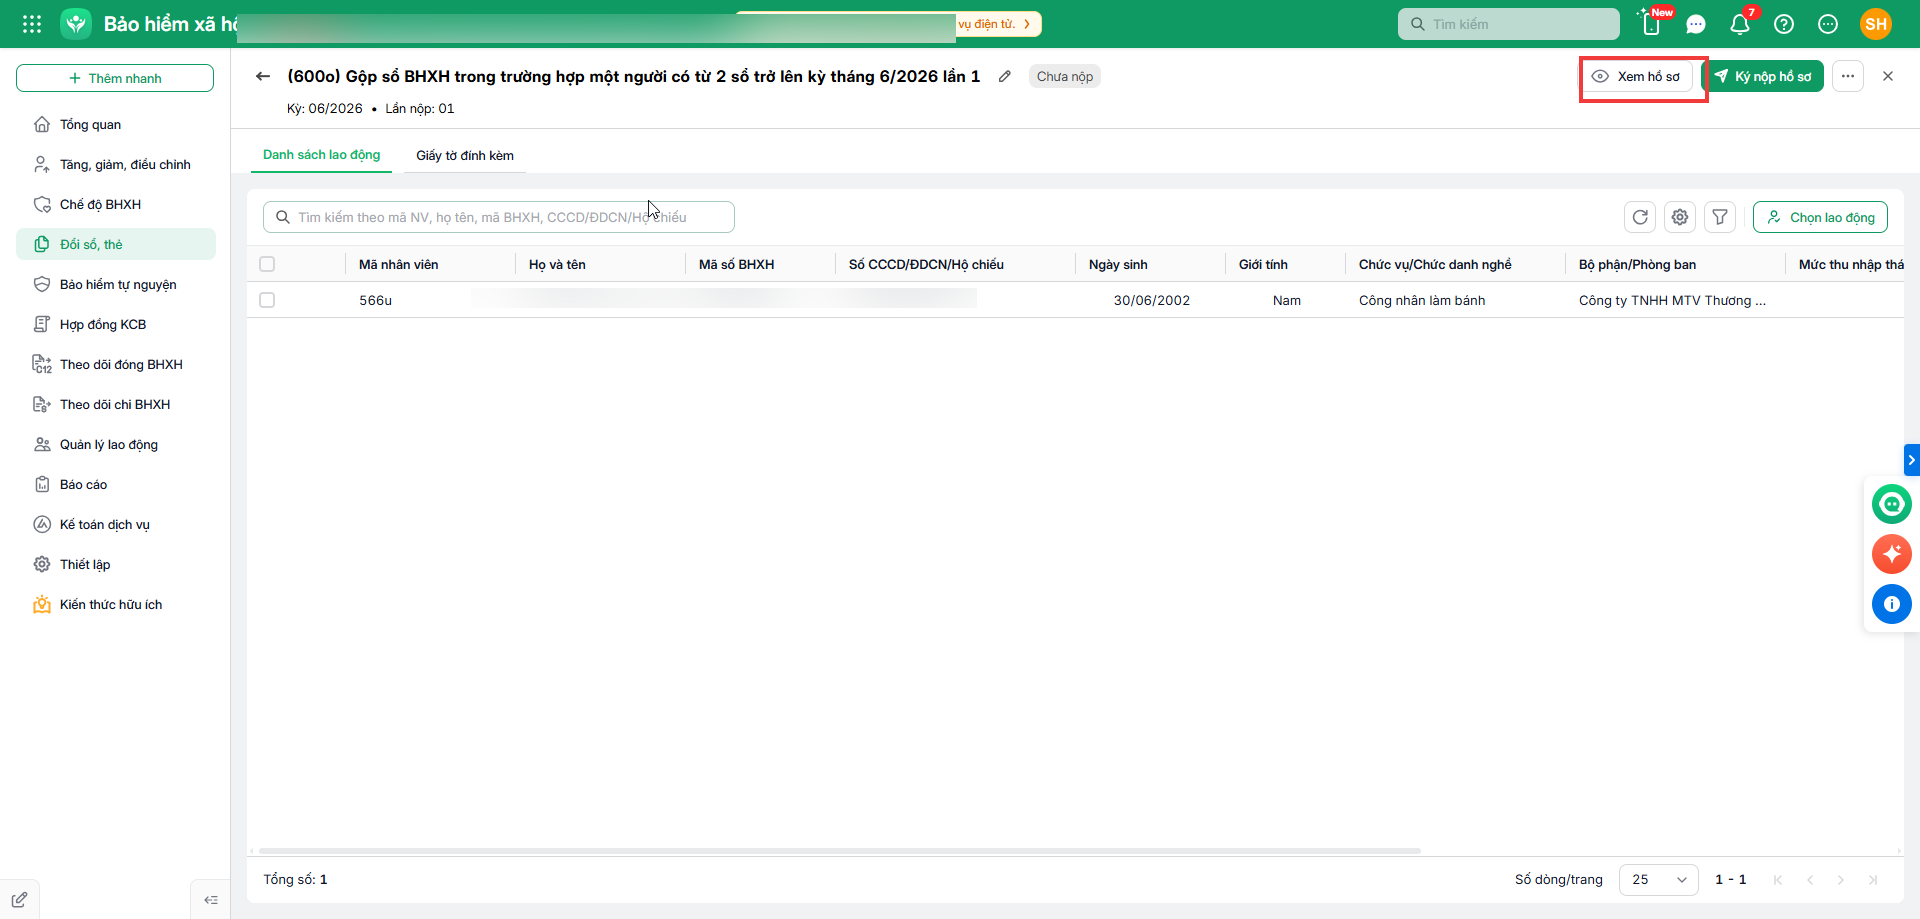Focus the top Tìm kiếm search box

tap(1508, 24)
